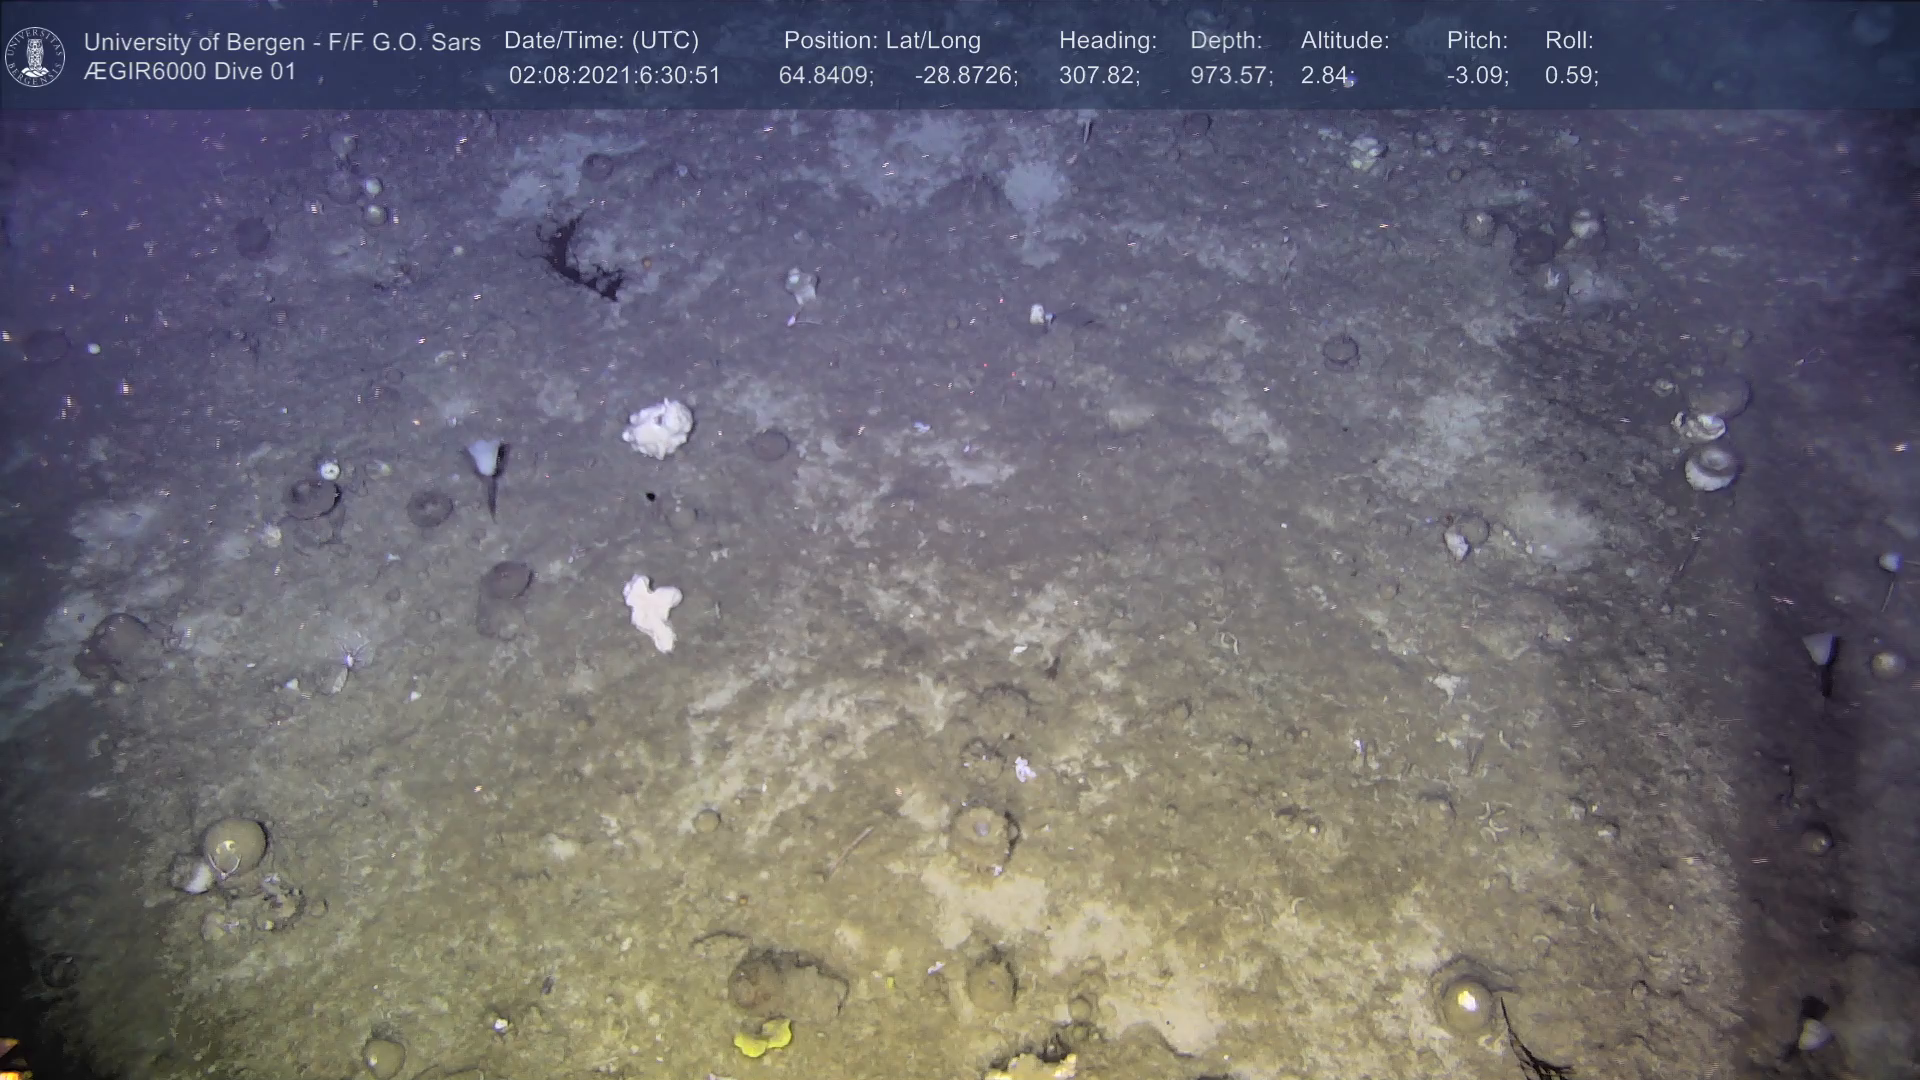Click the University of Bergen seal logo
Viewport: 1920px width, 1080px height.
coord(35,57)
